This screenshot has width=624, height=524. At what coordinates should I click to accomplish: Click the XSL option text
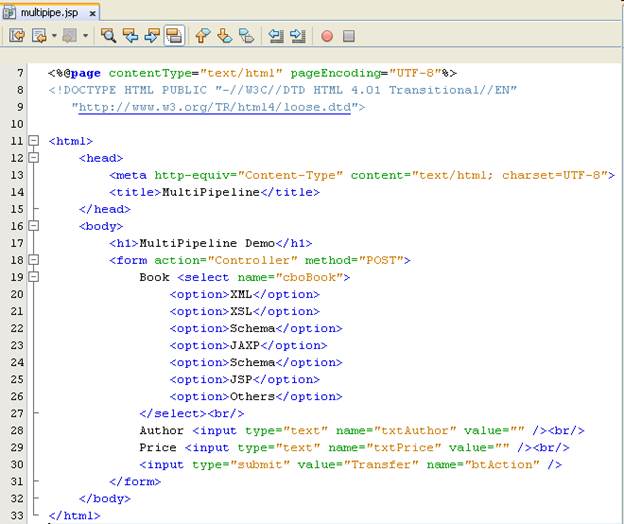point(241,312)
